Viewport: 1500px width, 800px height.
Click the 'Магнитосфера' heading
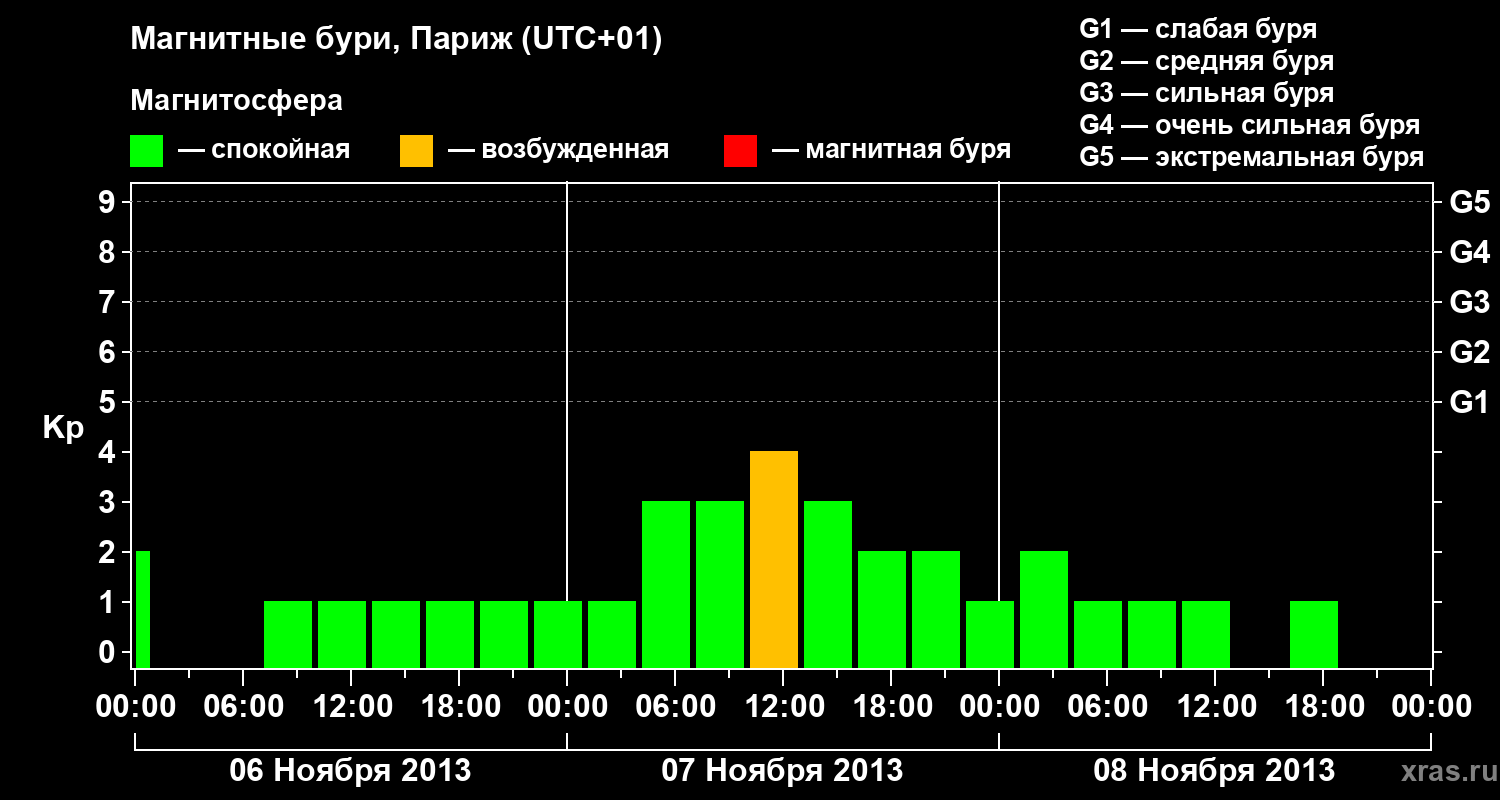pyautogui.click(x=236, y=101)
